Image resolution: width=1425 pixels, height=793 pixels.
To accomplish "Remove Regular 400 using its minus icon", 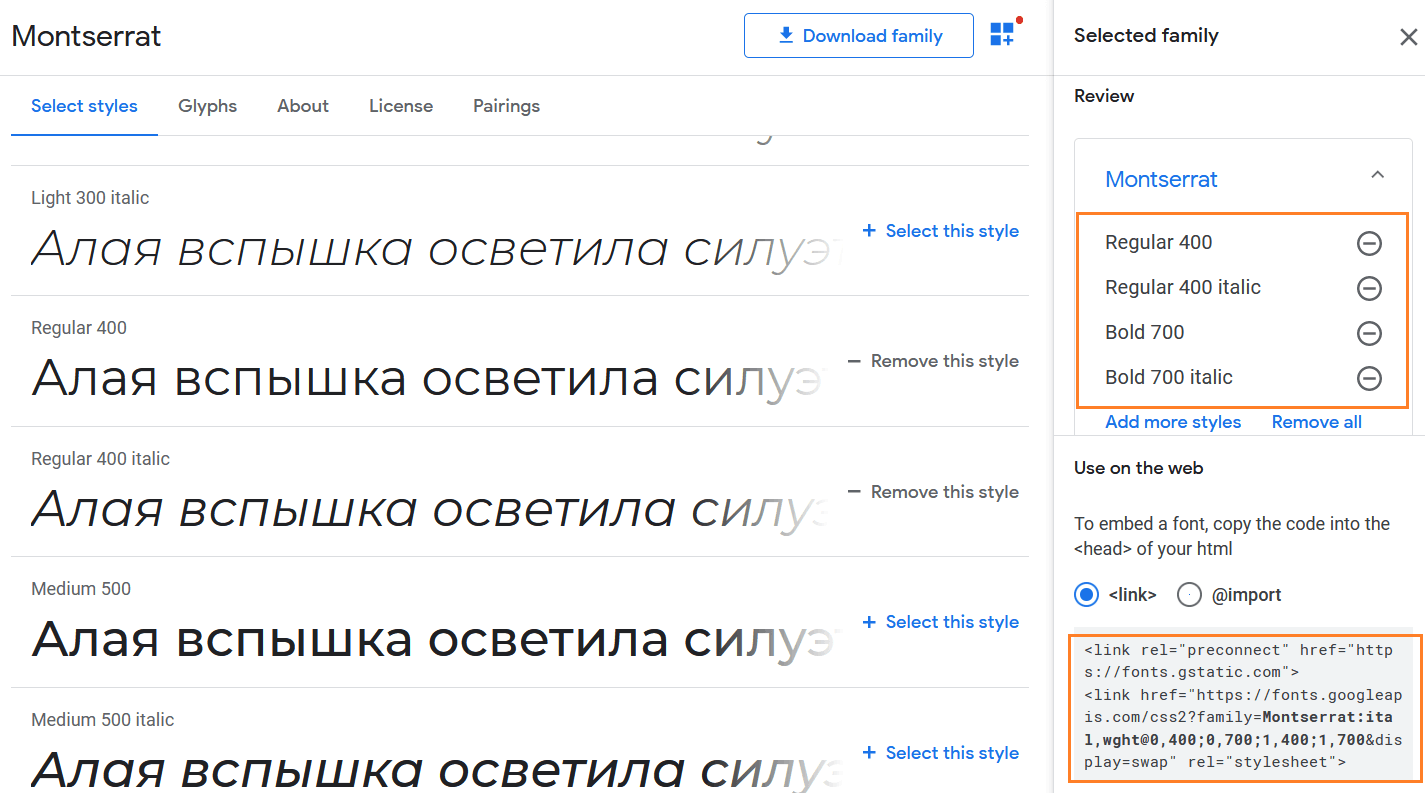I will tap(1368, 243).
